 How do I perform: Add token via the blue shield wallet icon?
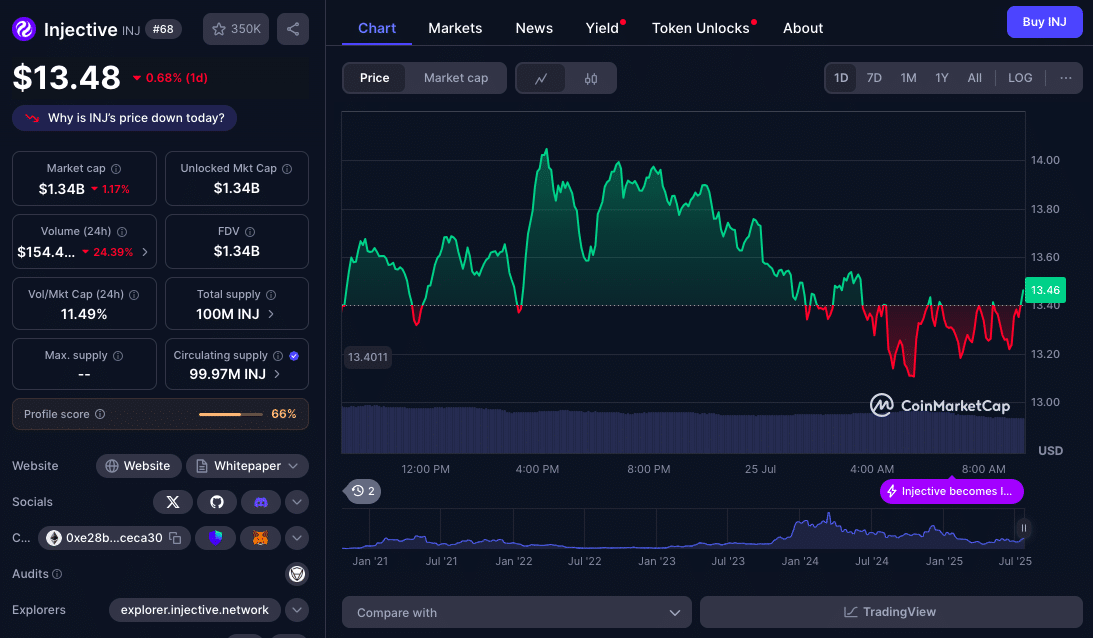coord(215,538)
